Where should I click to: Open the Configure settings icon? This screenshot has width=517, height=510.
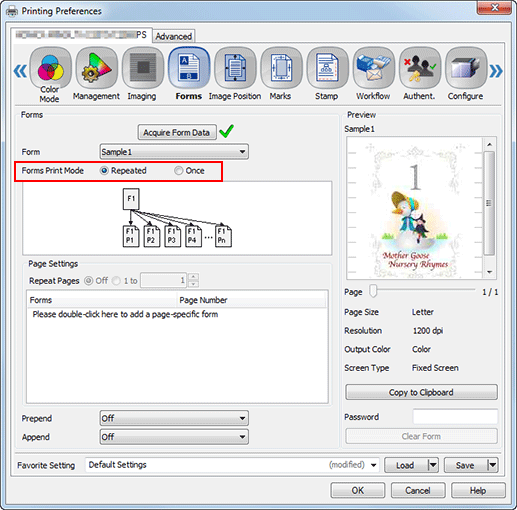tap(466, 68)
